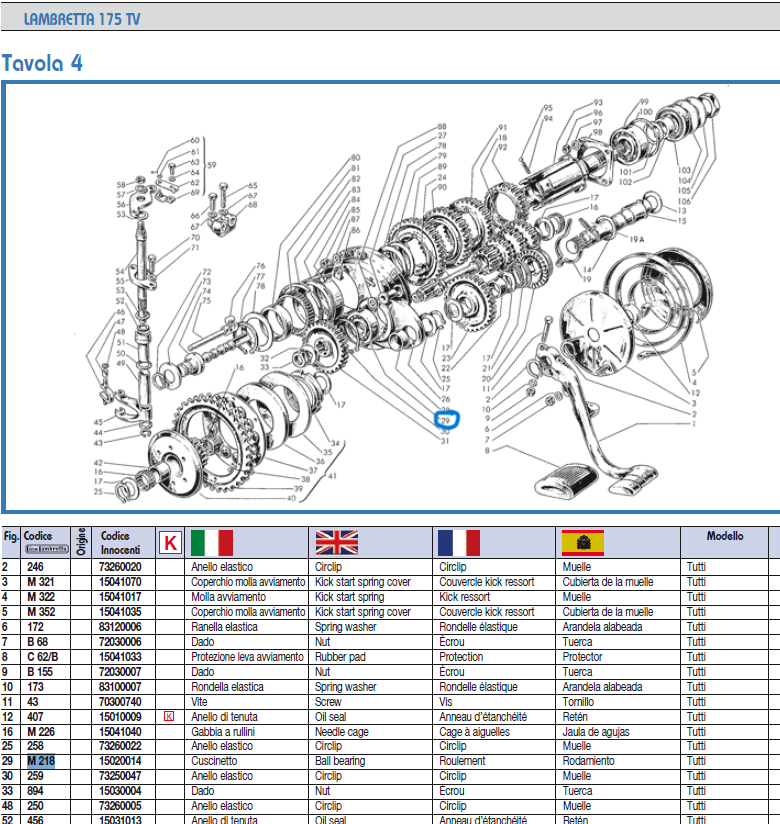Click the 'Gabbia a rullini' cell
This screenshot has height=824, width=780.
pyautogui.click(x=223, y=732)
